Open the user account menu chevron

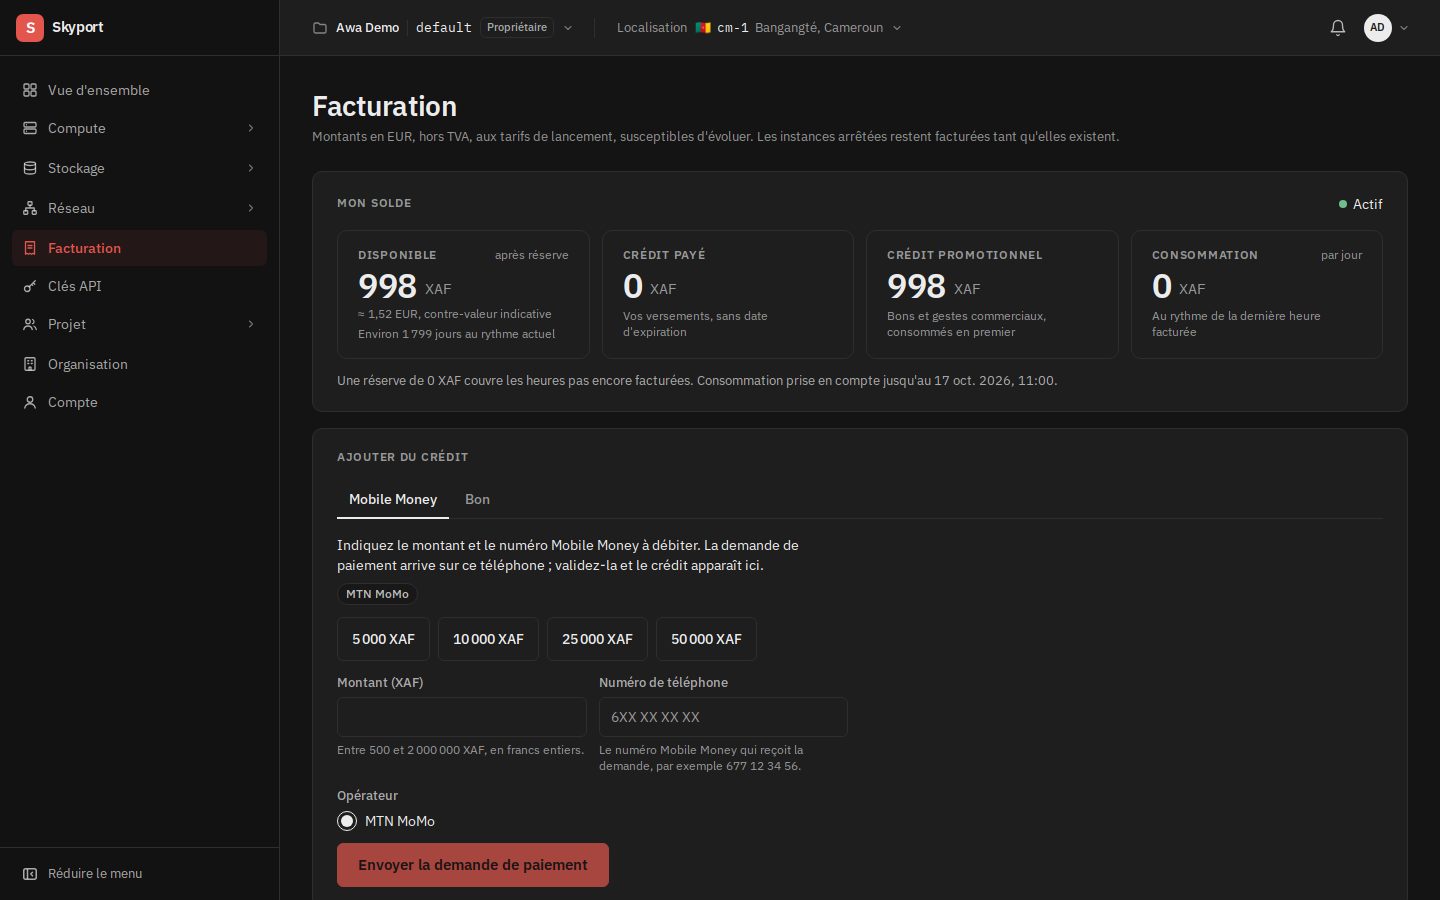1404,28
